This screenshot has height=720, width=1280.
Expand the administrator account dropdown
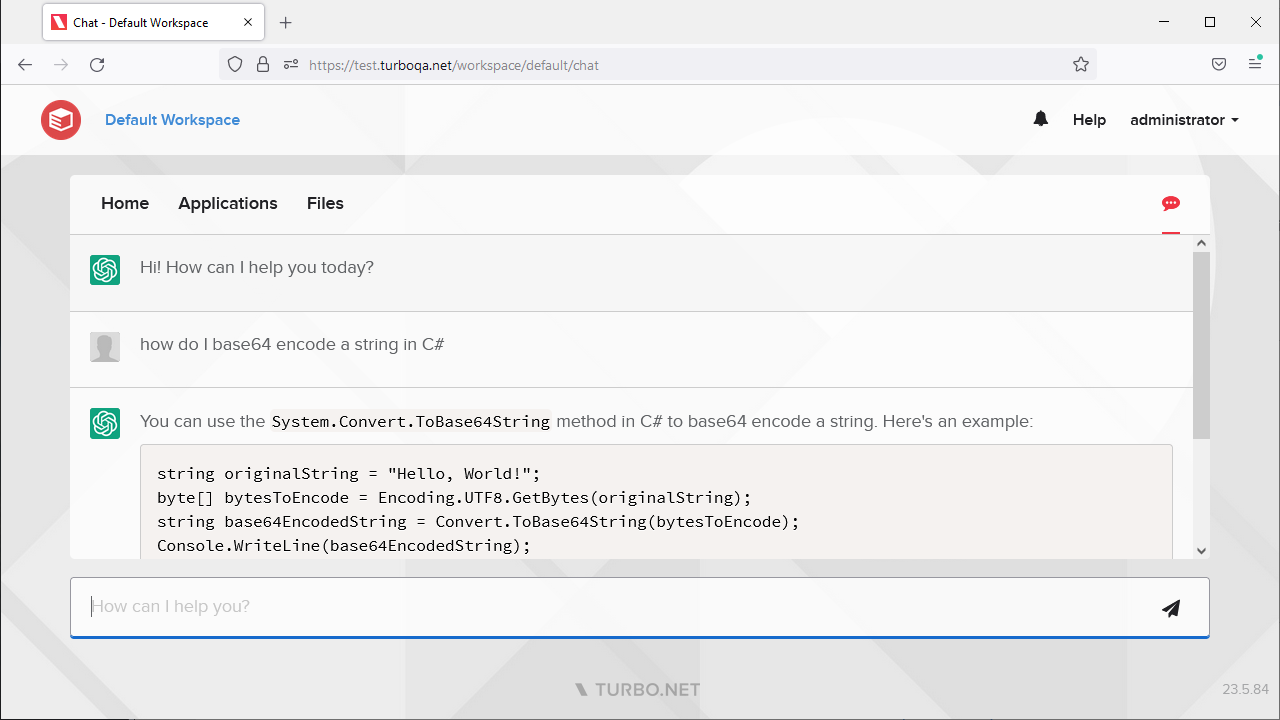point(1184,120)
